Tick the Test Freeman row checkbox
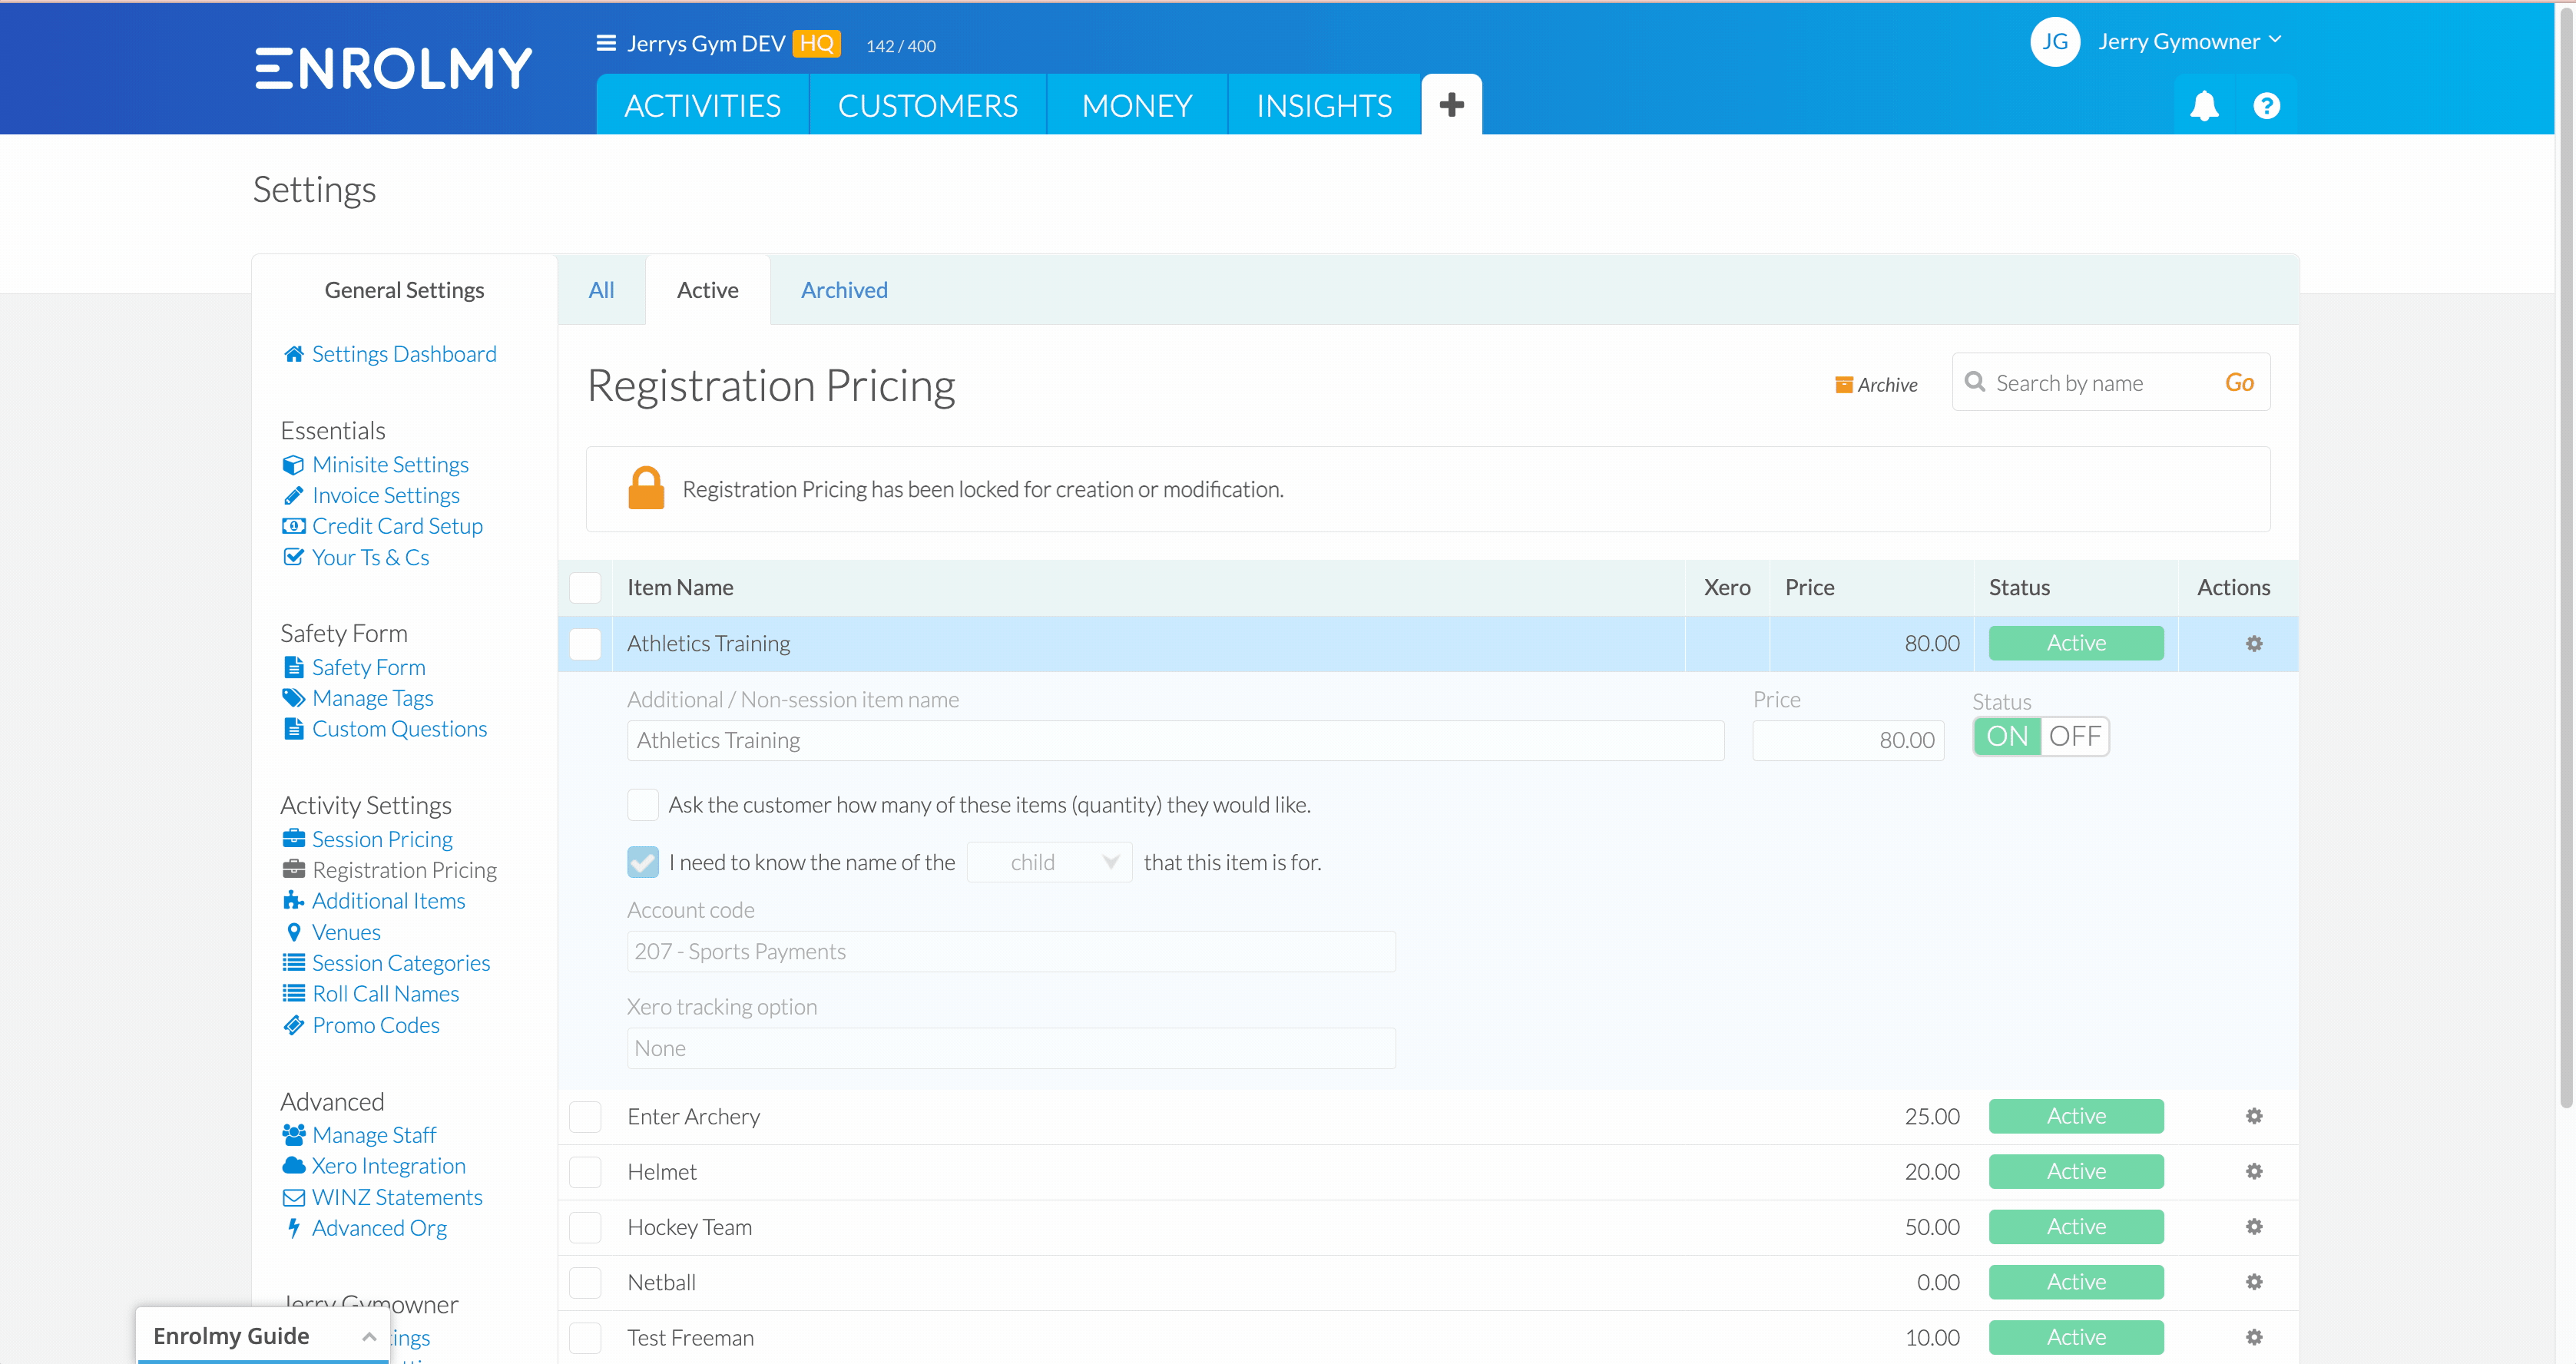The height and width of the screenshot is (1364, 2576). [x=585, y=1337]
